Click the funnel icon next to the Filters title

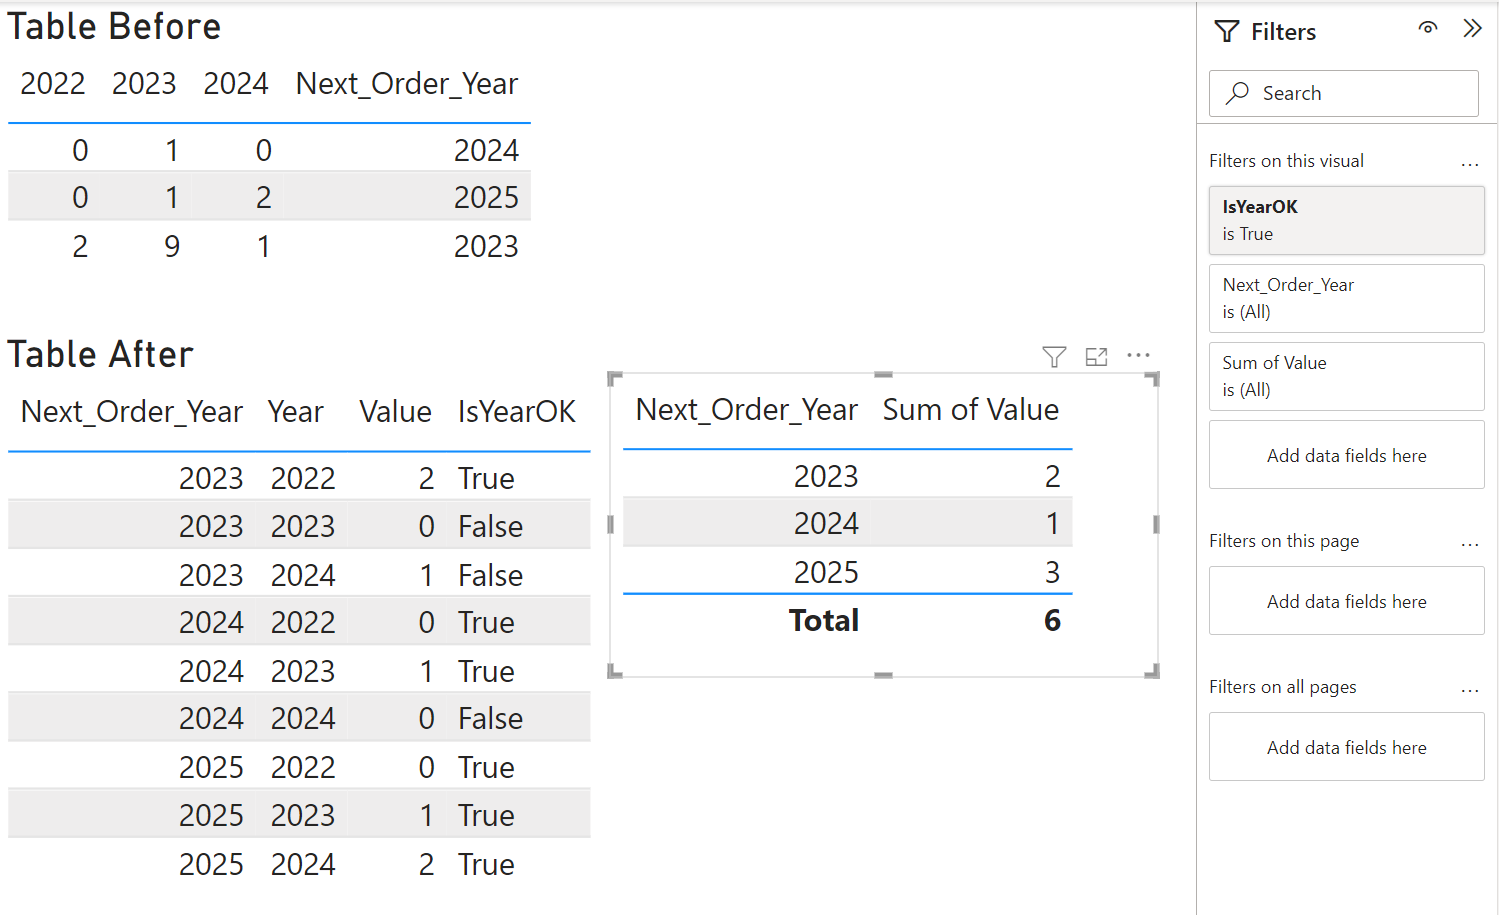(x=1227, y=32)
